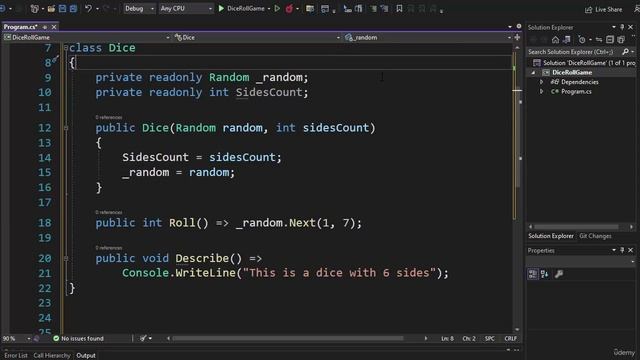Open the DiceRollGame project navigation dropdown

pos(87,37)
